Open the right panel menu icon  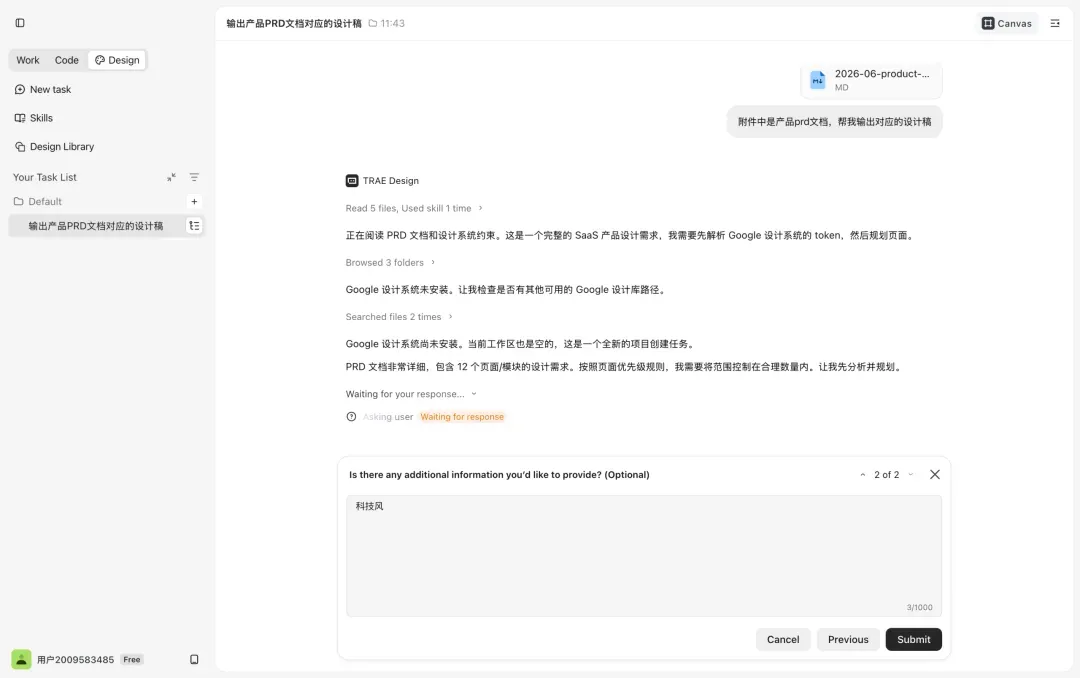click(x=1055, y=23)
